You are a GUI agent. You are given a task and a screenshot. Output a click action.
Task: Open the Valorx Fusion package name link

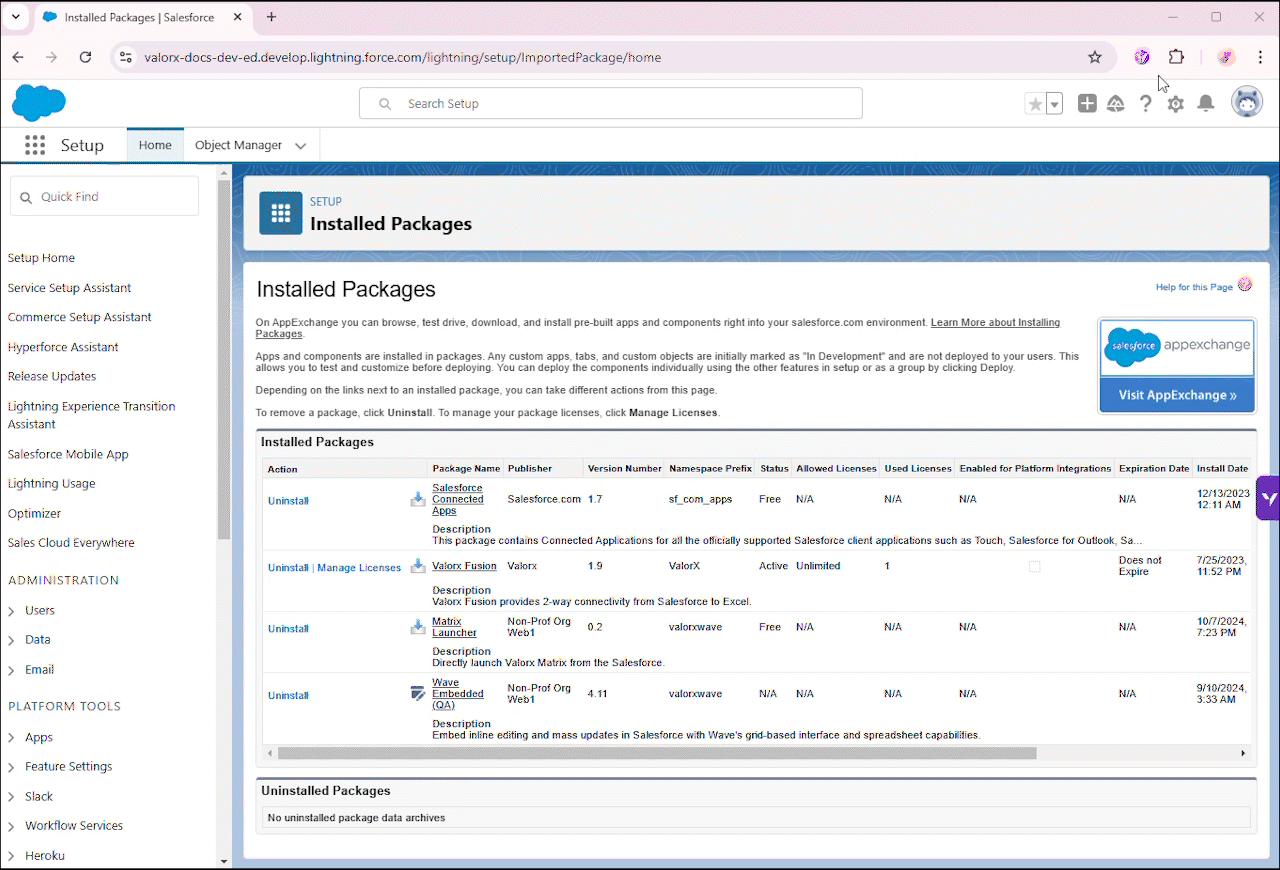coord(464,566)
